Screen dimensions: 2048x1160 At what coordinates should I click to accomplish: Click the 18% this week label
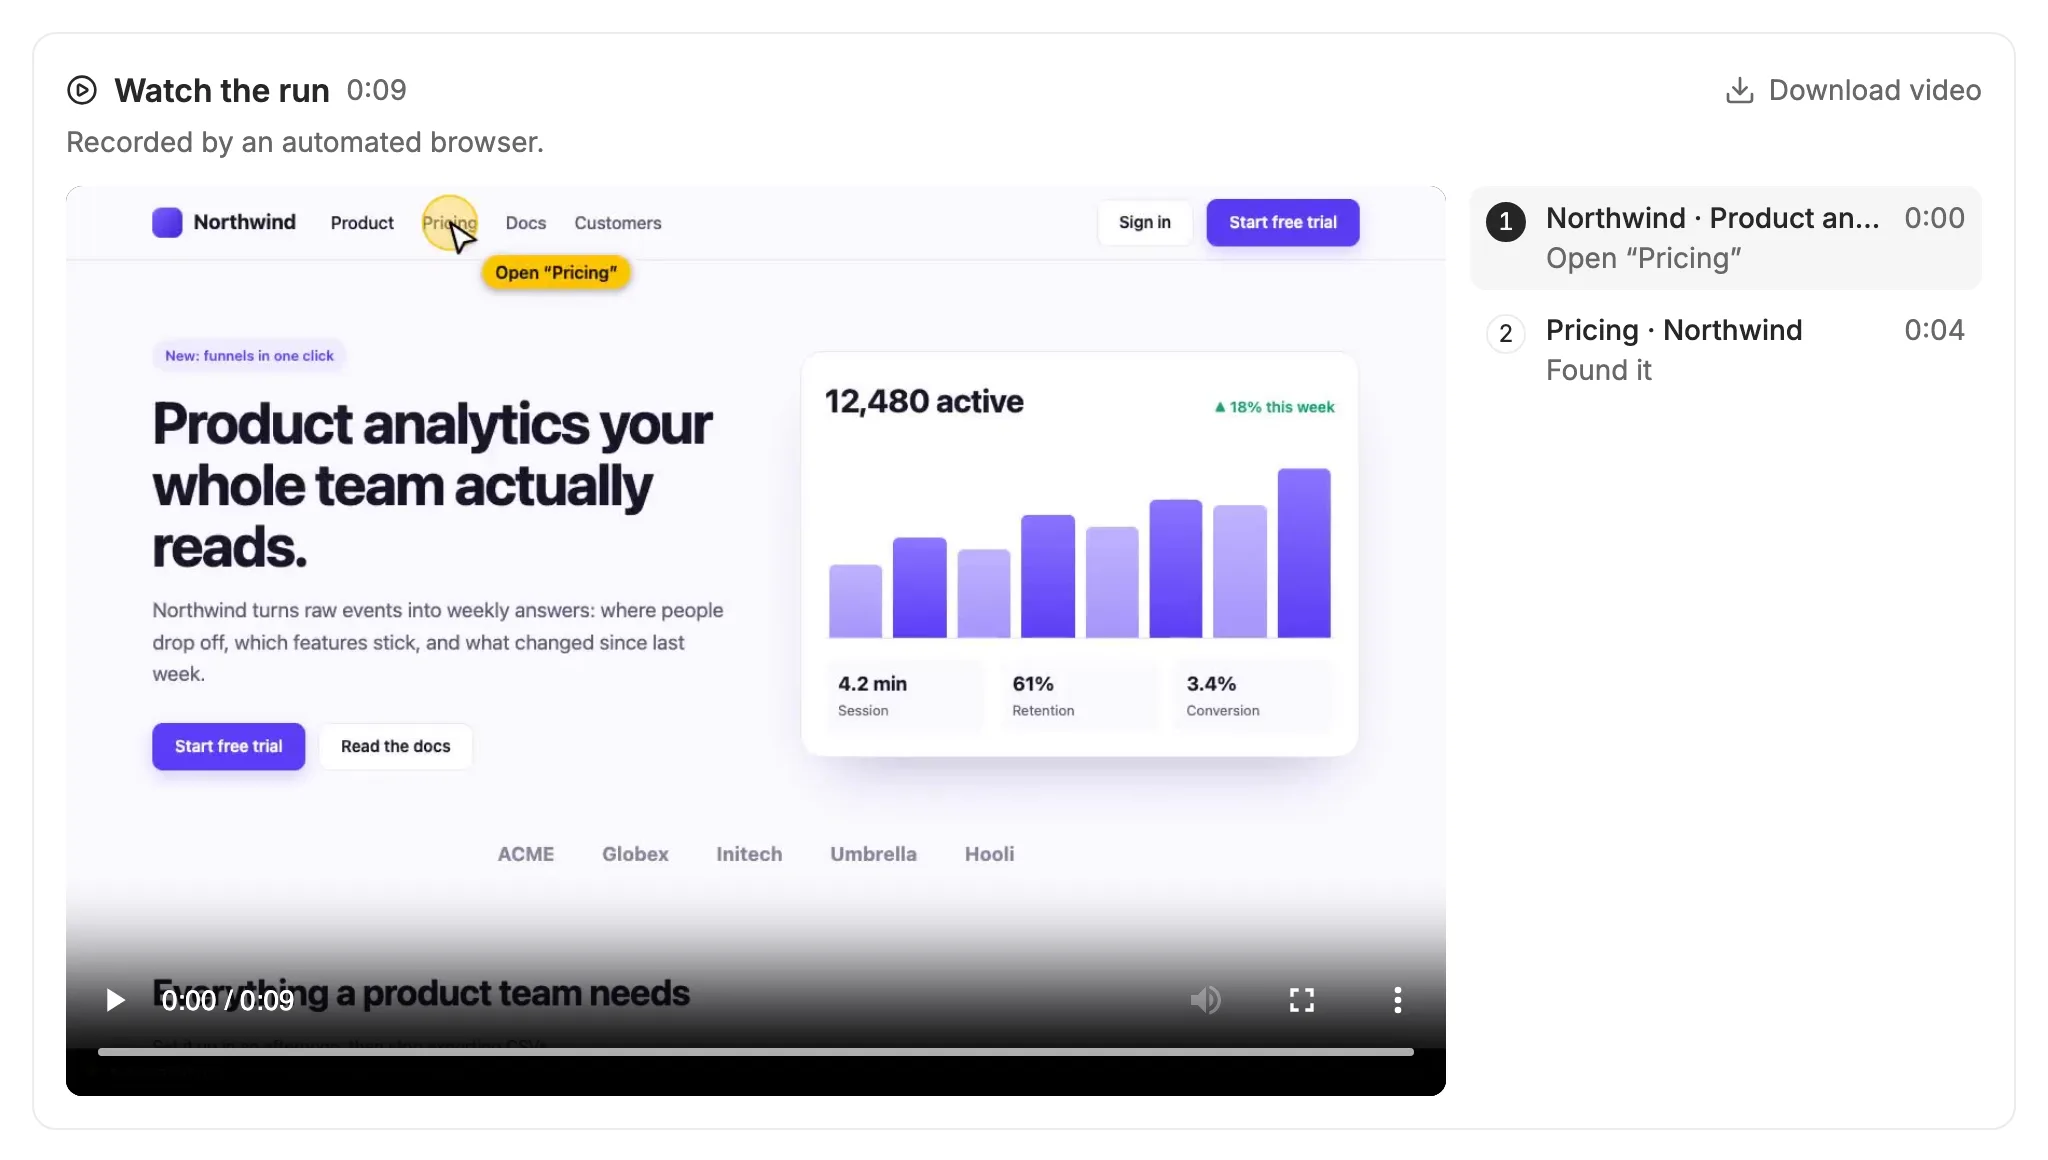tap(1274, 407)
